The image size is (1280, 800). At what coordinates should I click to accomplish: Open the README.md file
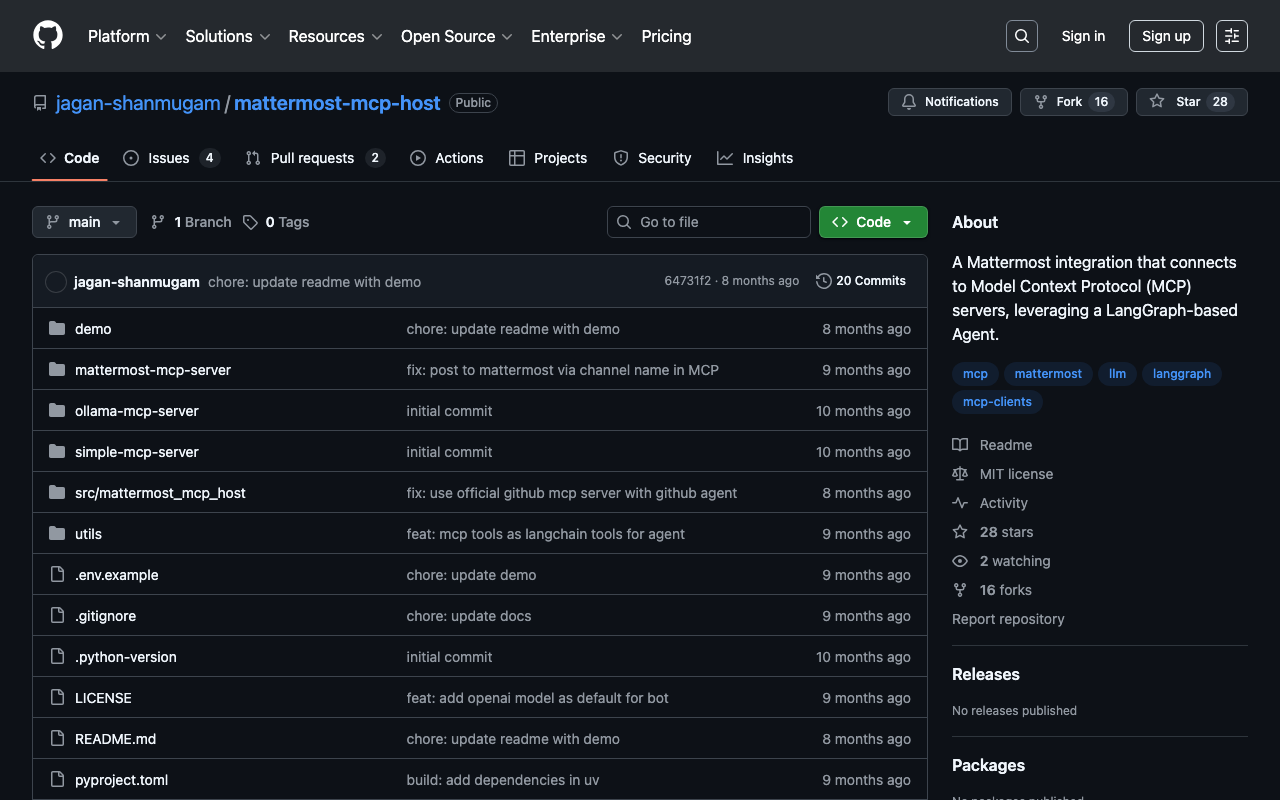(115, 739)
